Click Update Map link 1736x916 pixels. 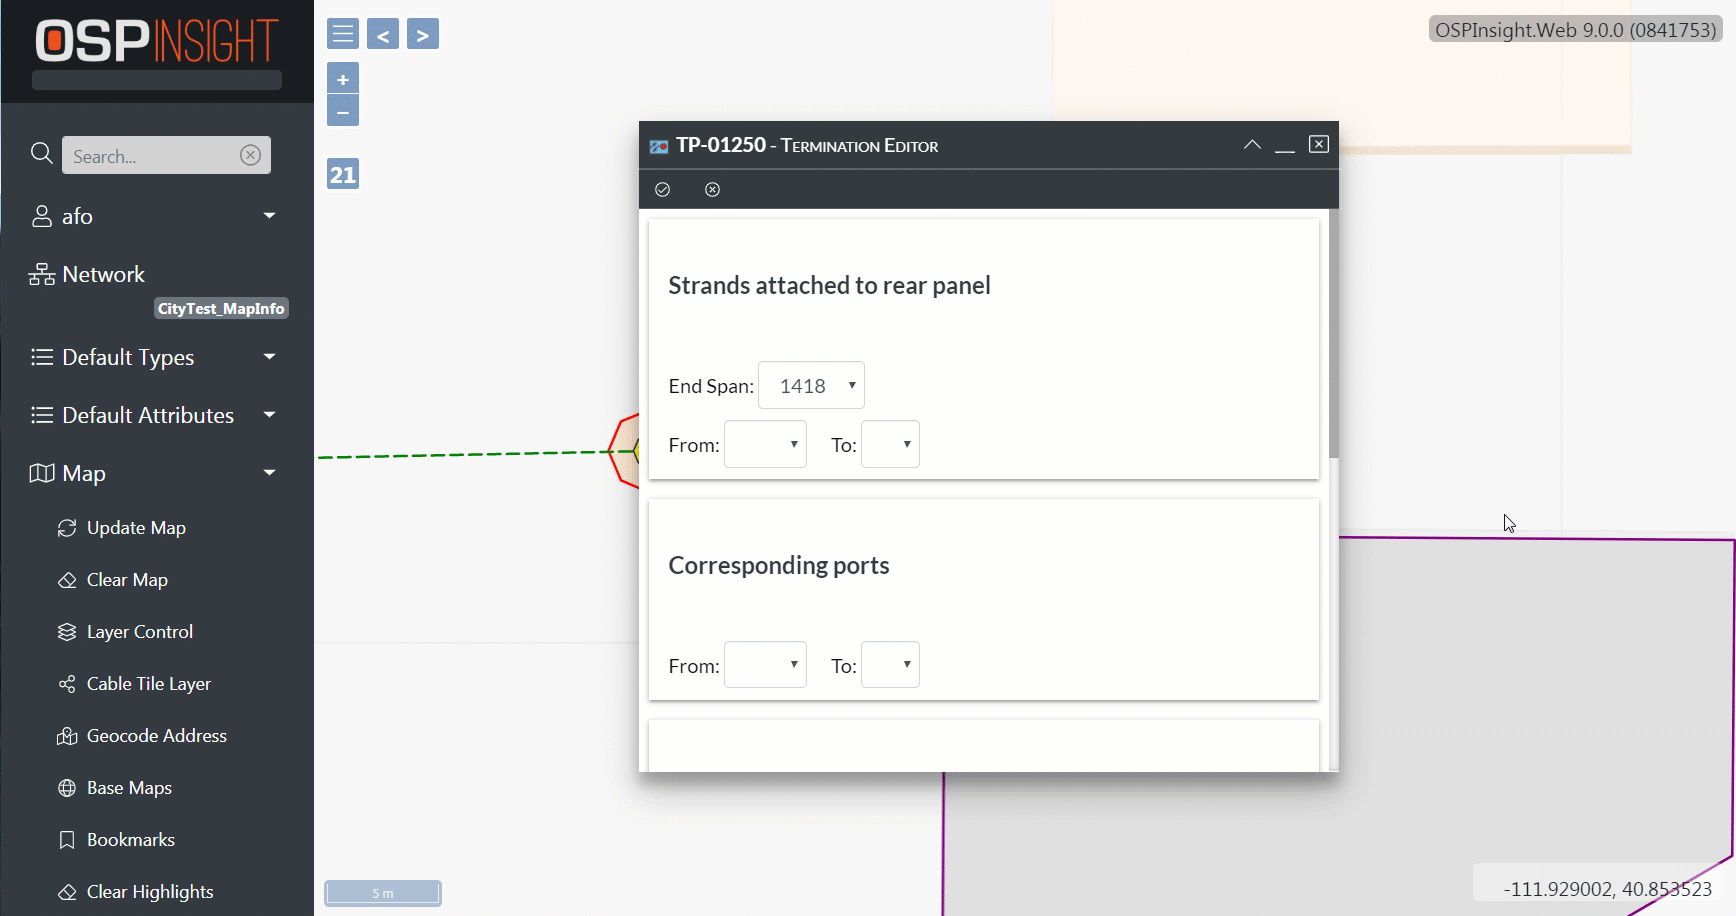(136, 528)
